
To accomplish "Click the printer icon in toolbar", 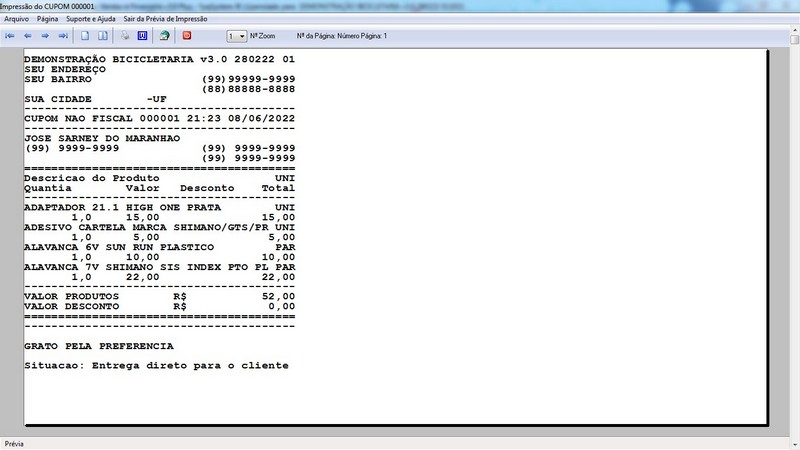I will click(125, 36).
